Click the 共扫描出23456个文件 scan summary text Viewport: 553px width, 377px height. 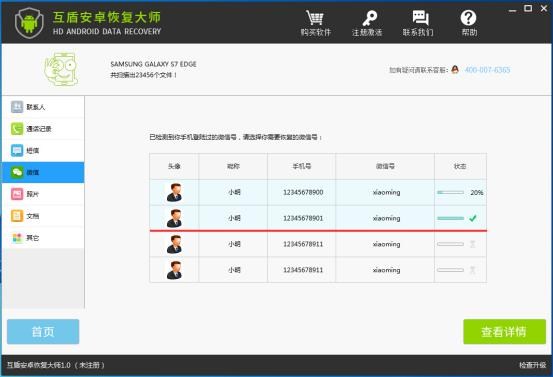143,75
